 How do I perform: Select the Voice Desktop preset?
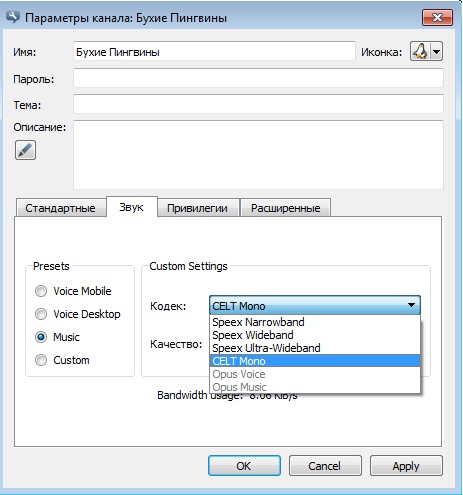pos(41,314)
